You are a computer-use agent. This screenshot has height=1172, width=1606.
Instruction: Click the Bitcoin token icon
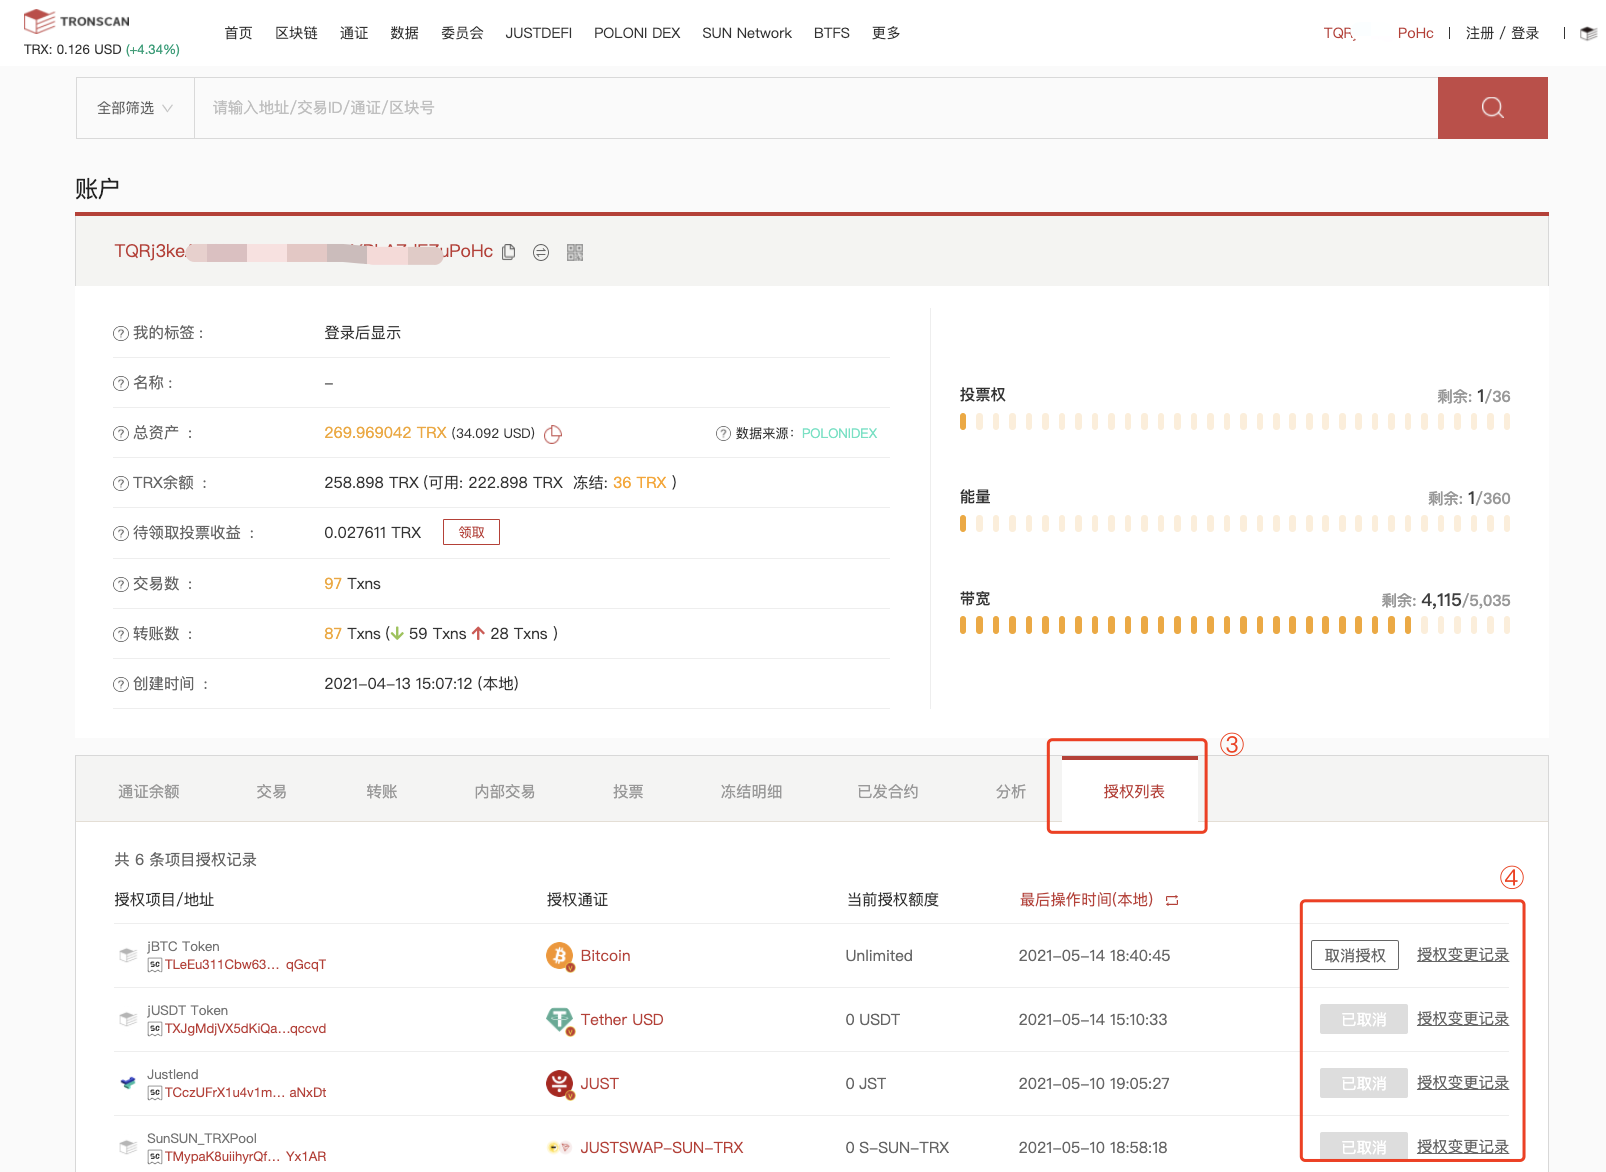point(560,956)
